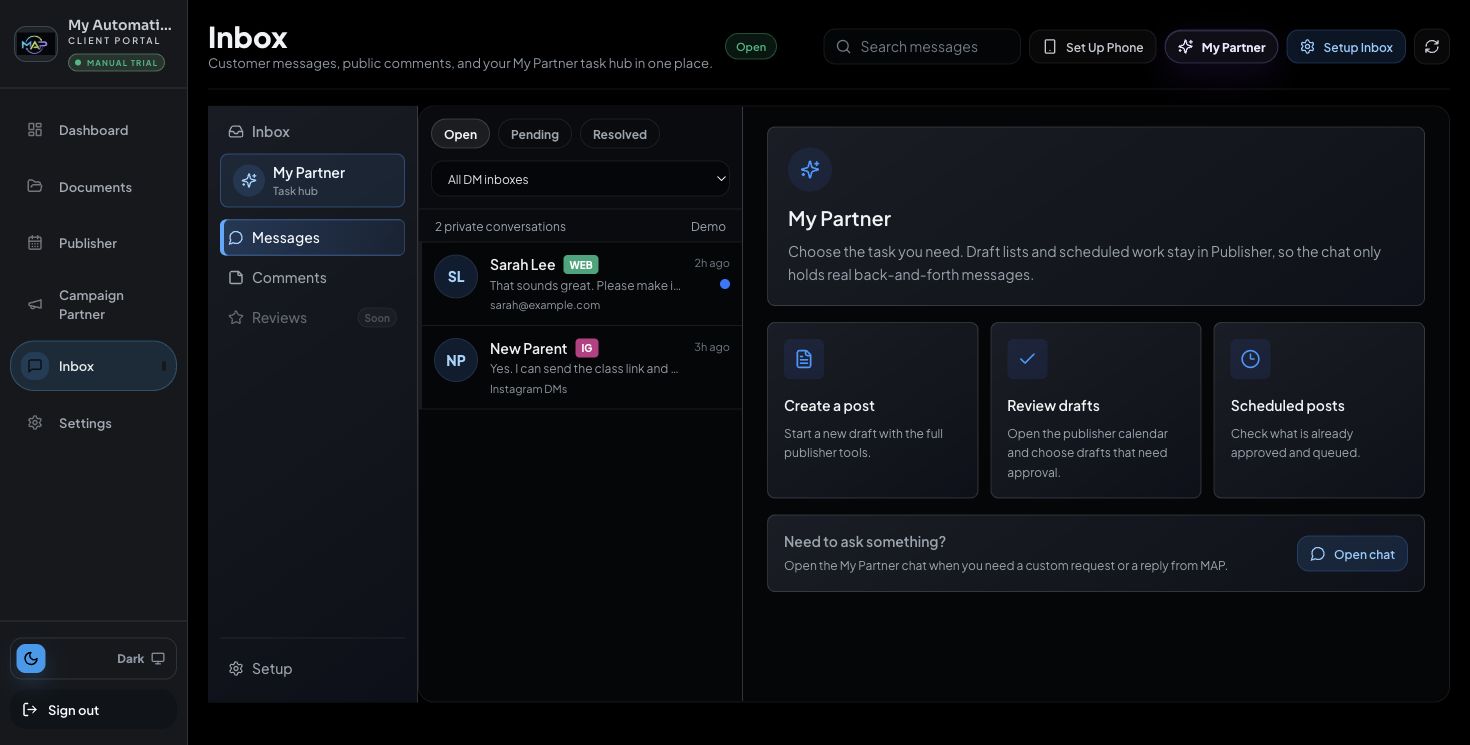This screenshot has width=1470, height=745.
Task: Go to Publisher in the sidebar
Action: pyautogui.click(x=93, y=243)
